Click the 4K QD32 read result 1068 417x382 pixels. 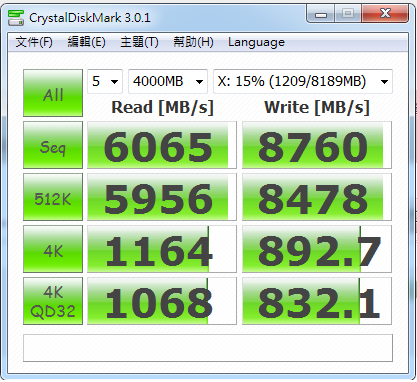162,301
